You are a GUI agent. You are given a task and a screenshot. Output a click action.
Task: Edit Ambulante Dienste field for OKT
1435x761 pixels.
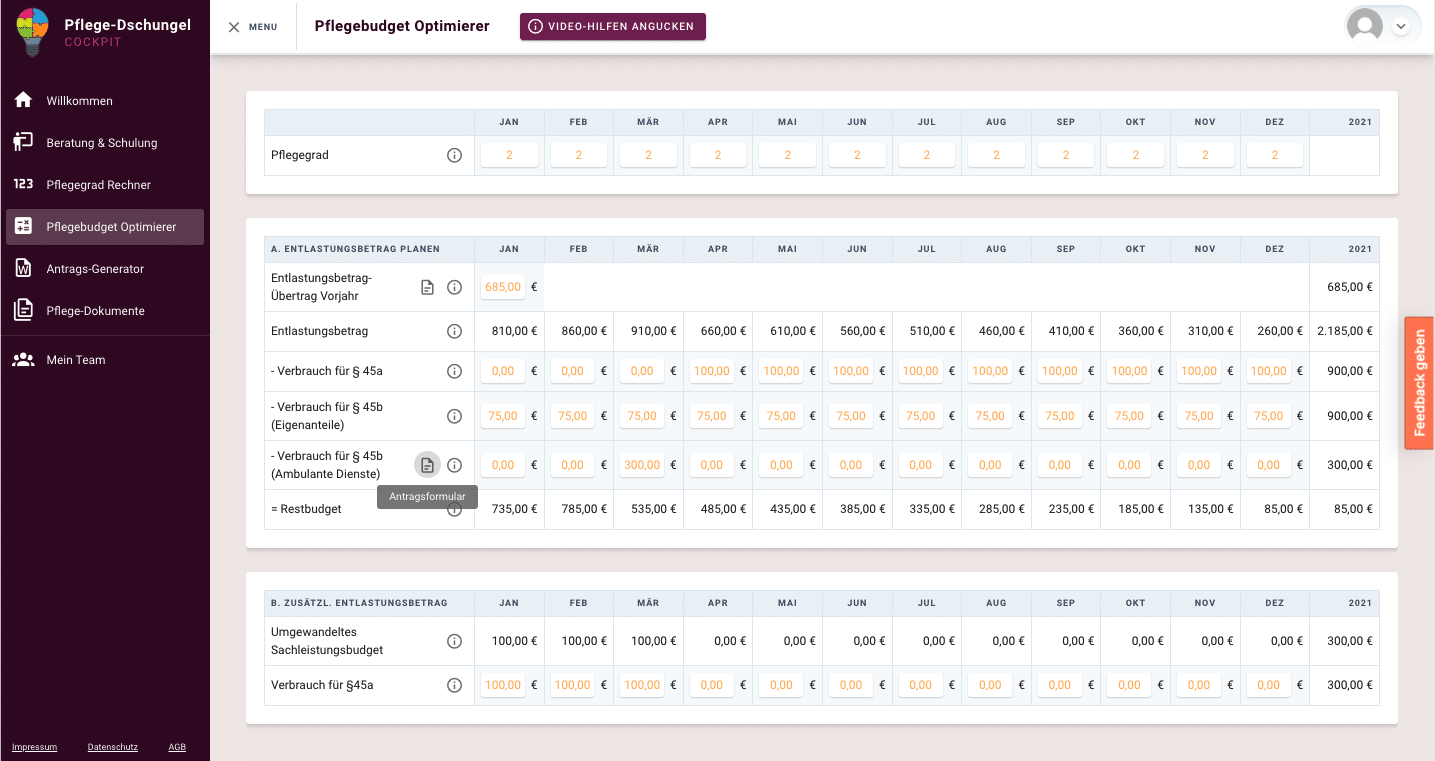[x=1129, y=465]
